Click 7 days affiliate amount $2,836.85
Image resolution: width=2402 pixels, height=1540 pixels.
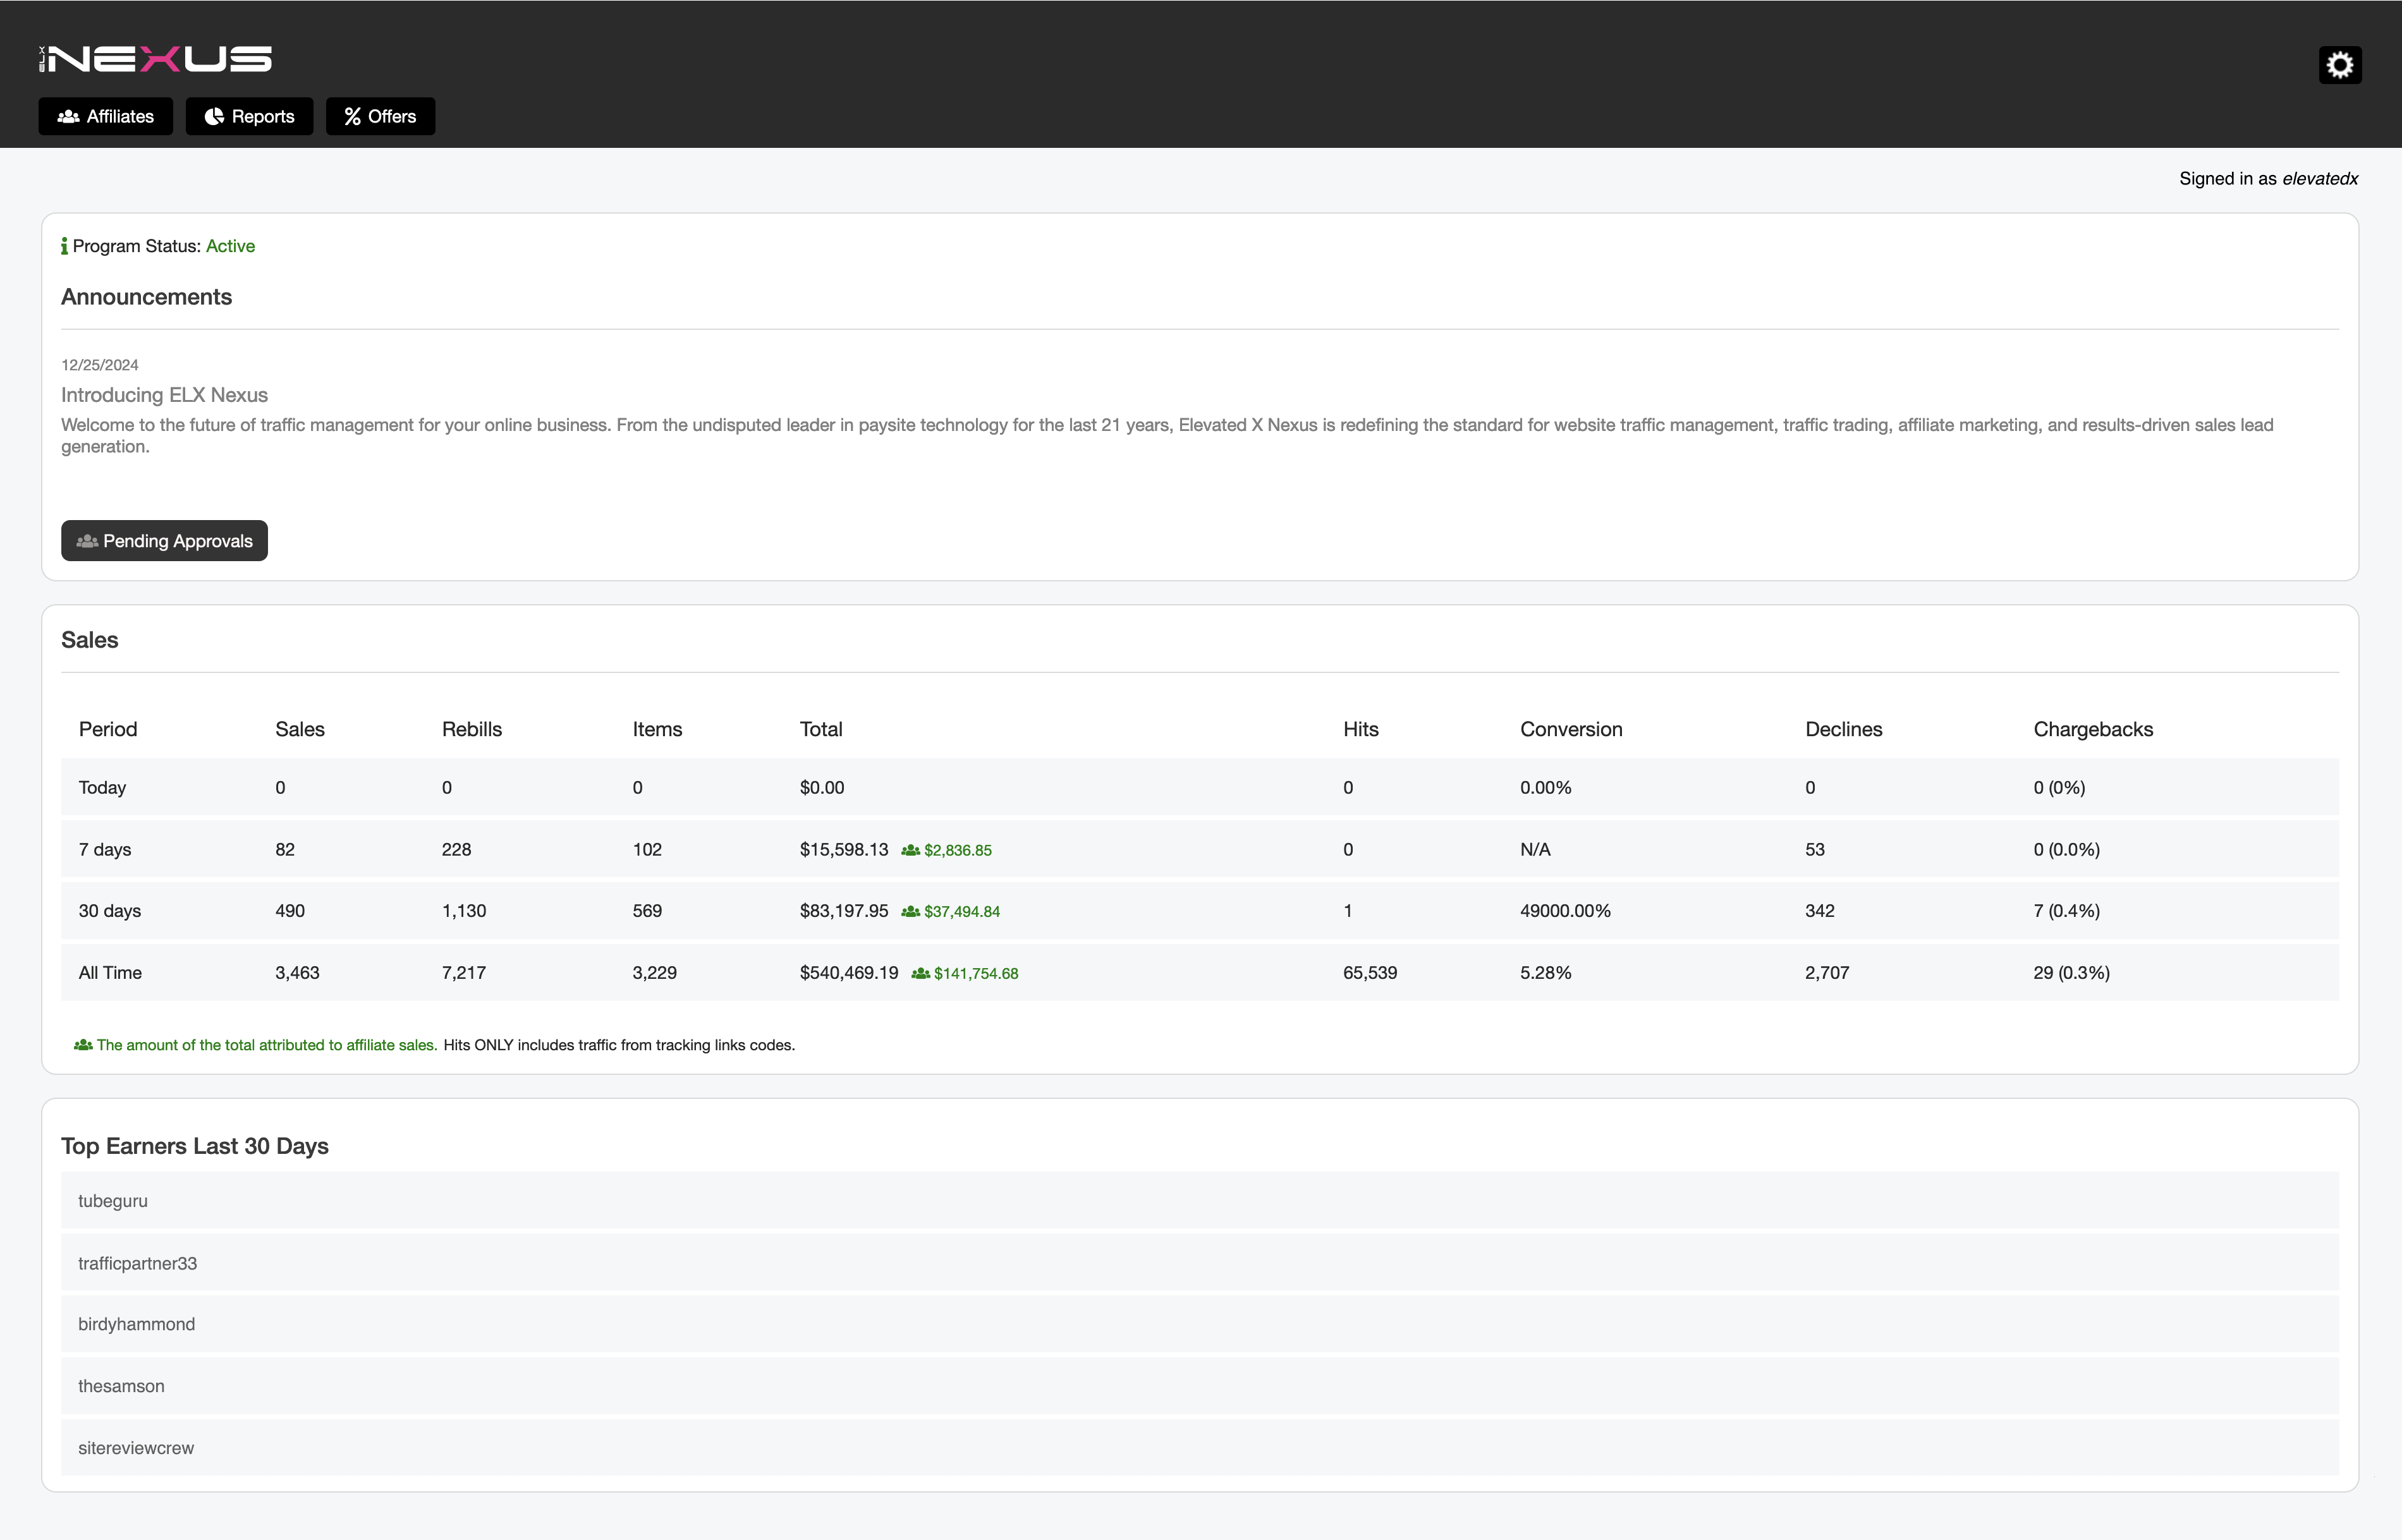pyautogui.click(x=957, y=850)
